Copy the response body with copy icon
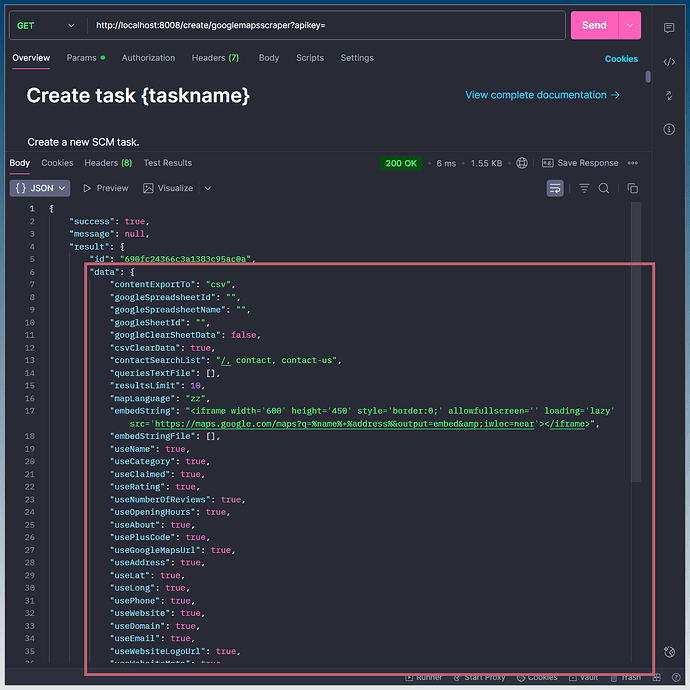690x690 pixels. tap(632, 188)
